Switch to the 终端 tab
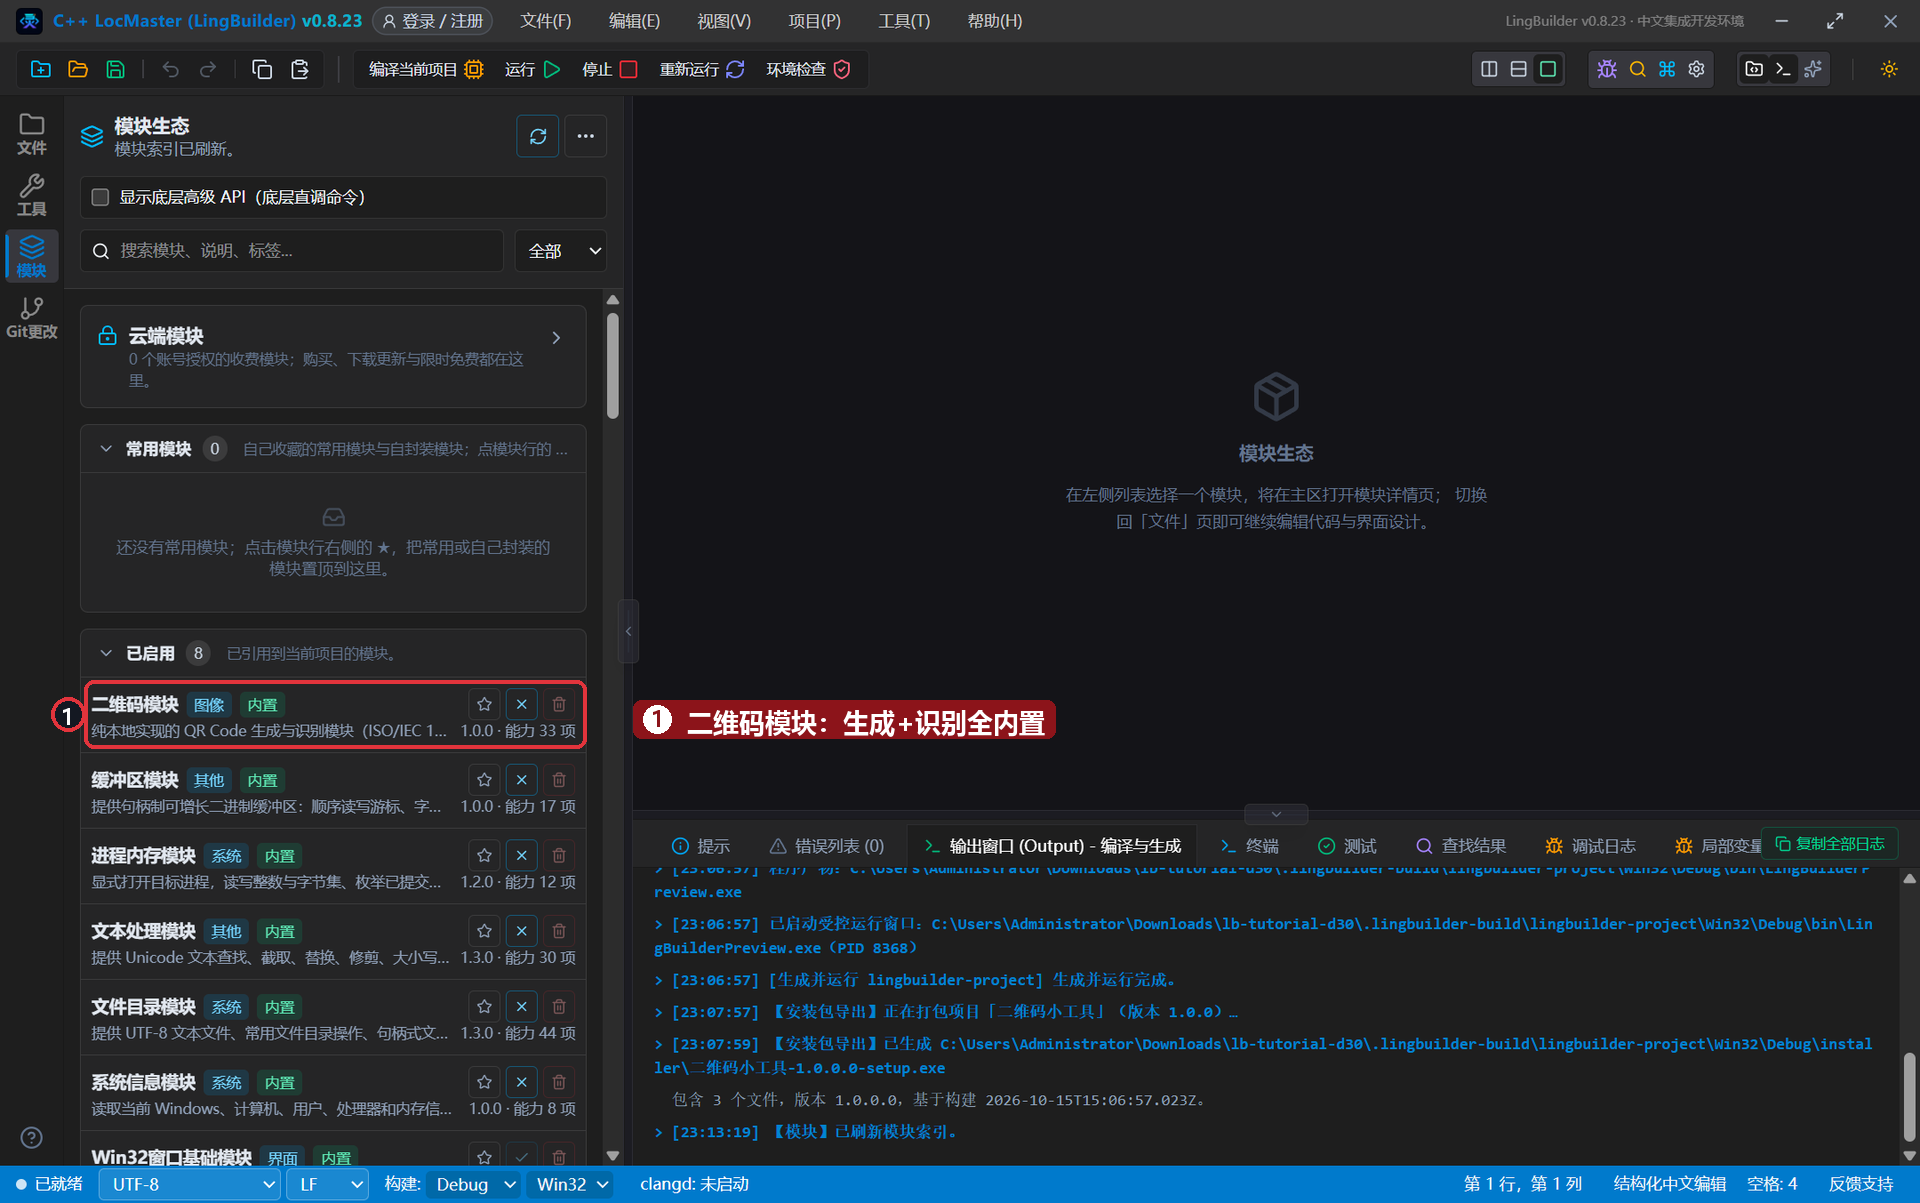1920x1203 pixels. [1250, 846]
